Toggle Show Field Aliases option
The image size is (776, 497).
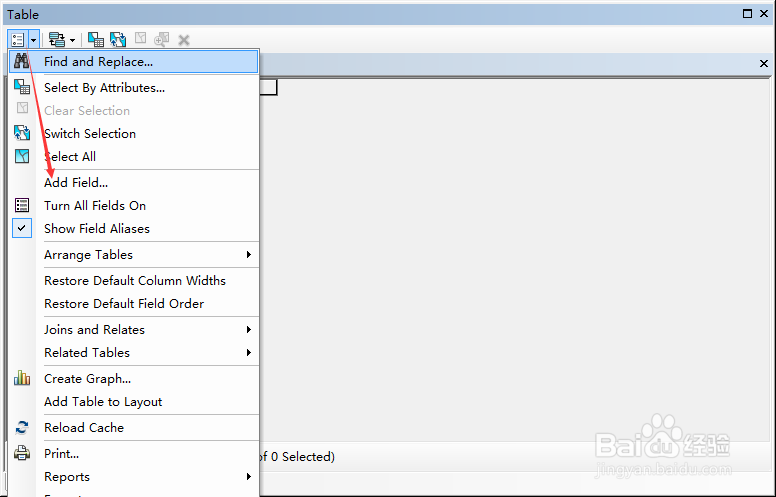point(134,229)
